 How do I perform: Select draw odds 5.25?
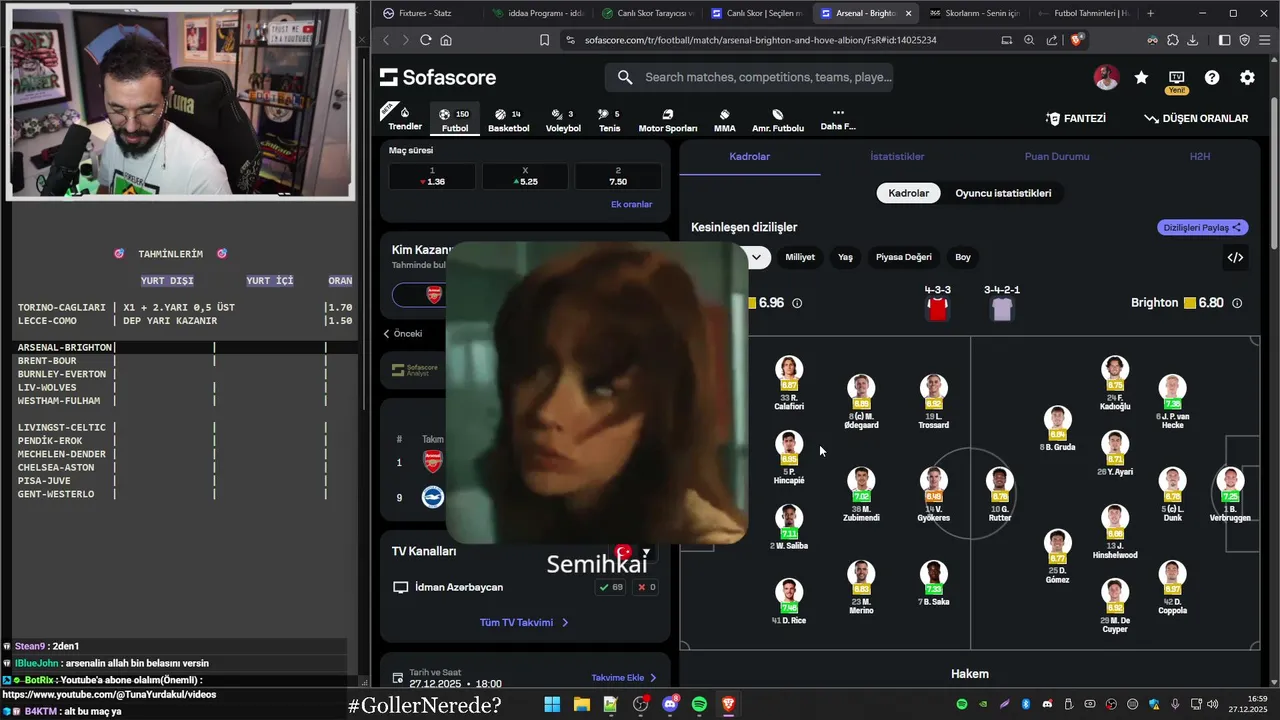525,177
